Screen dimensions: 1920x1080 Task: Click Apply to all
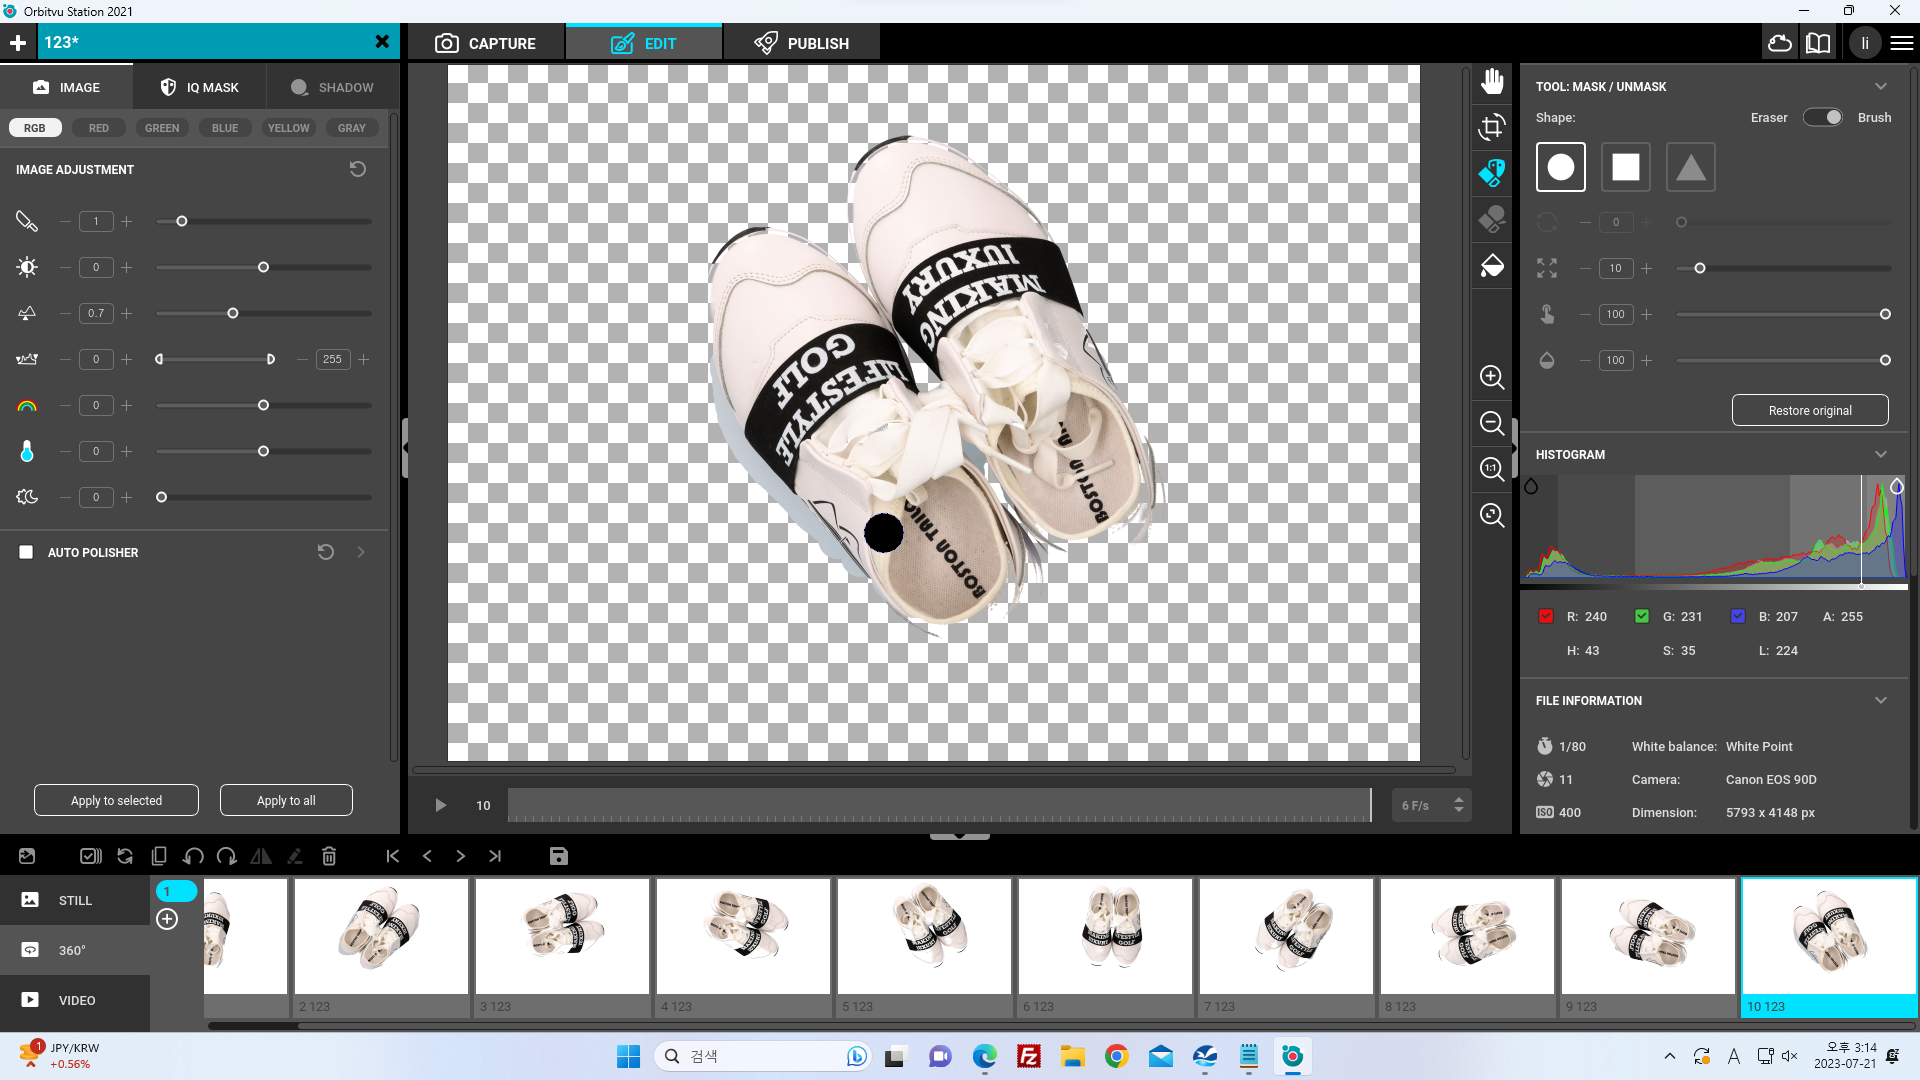pos(286,800)
